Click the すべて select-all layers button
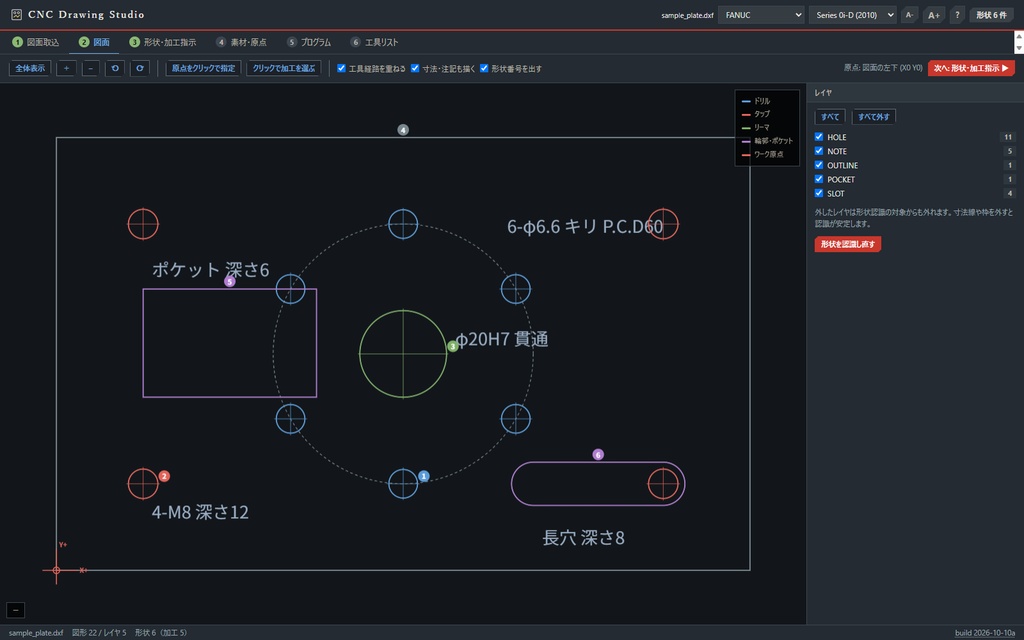Image resolution: width=1024 pixels, height=640 pixels. [x=830, y=117]
